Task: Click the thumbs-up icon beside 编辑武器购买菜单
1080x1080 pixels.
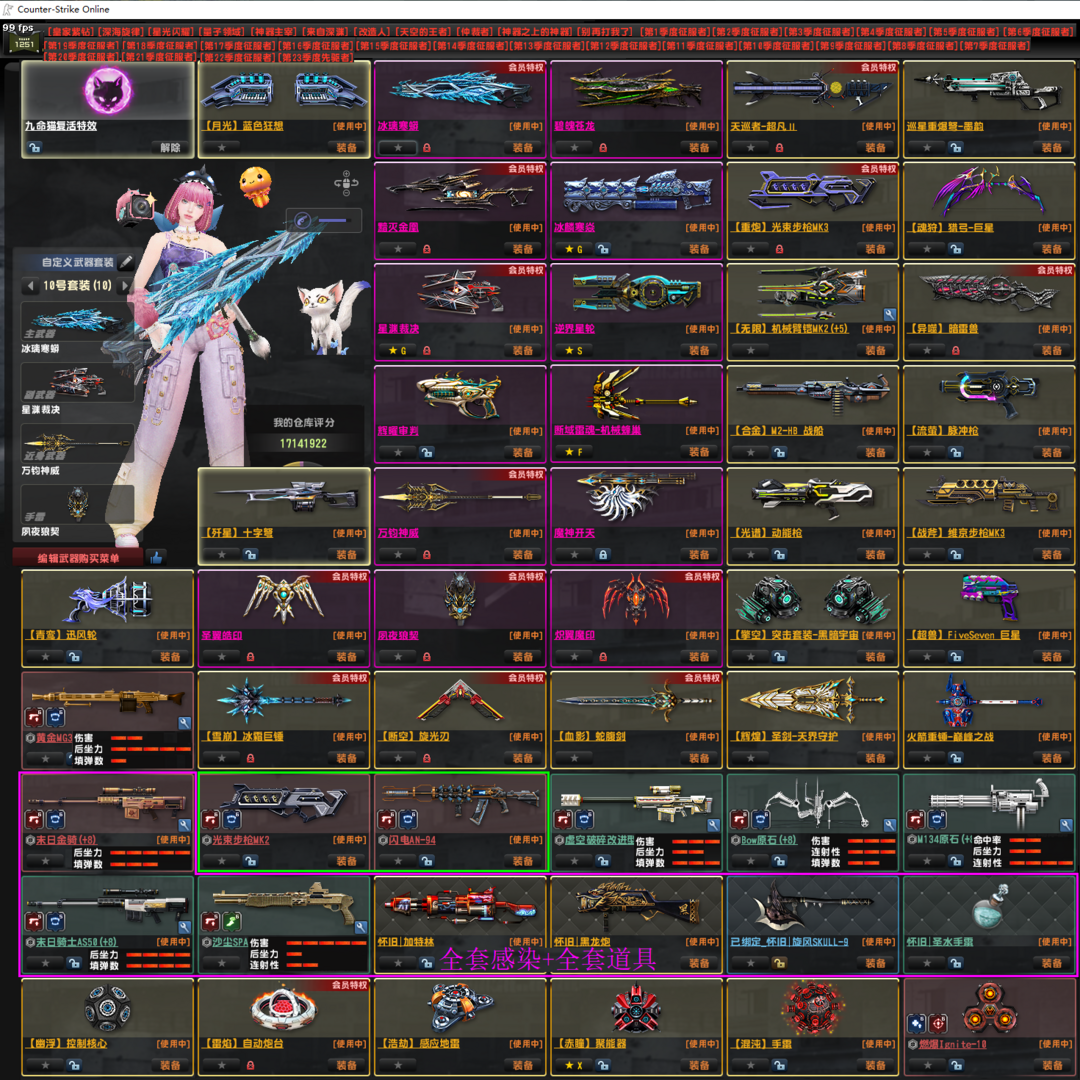Action: tap(156, 558)
